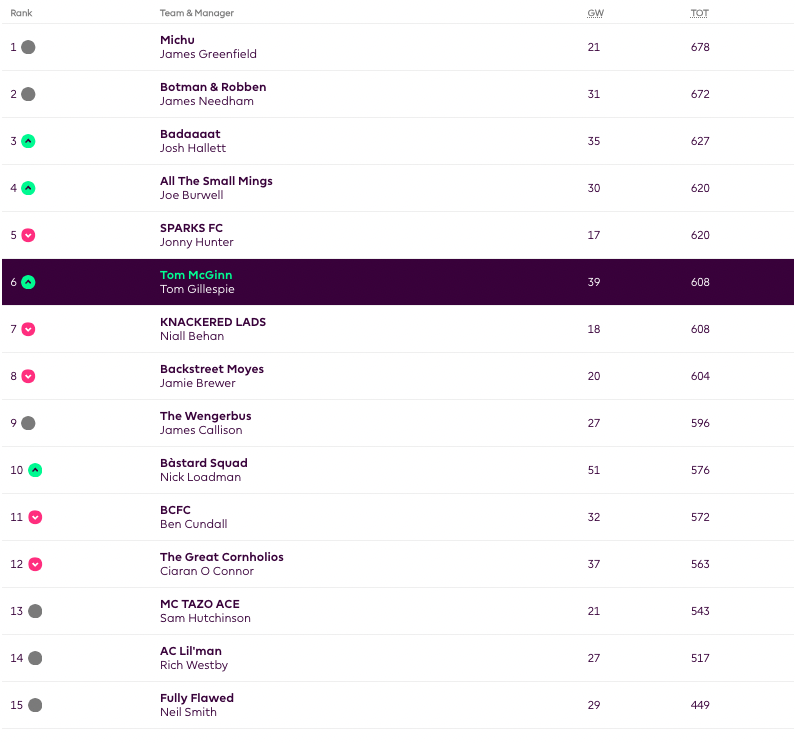Select the AC Lil'man team entry
Image resolution: width=795 pixels, height=743 pixels.
(x=190, y=651)
